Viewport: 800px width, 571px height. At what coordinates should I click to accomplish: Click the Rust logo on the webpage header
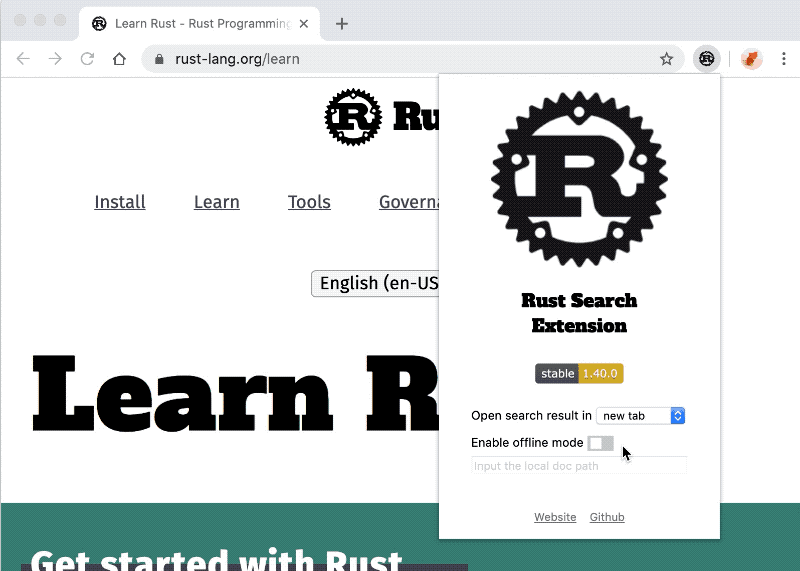coord(353,117)
